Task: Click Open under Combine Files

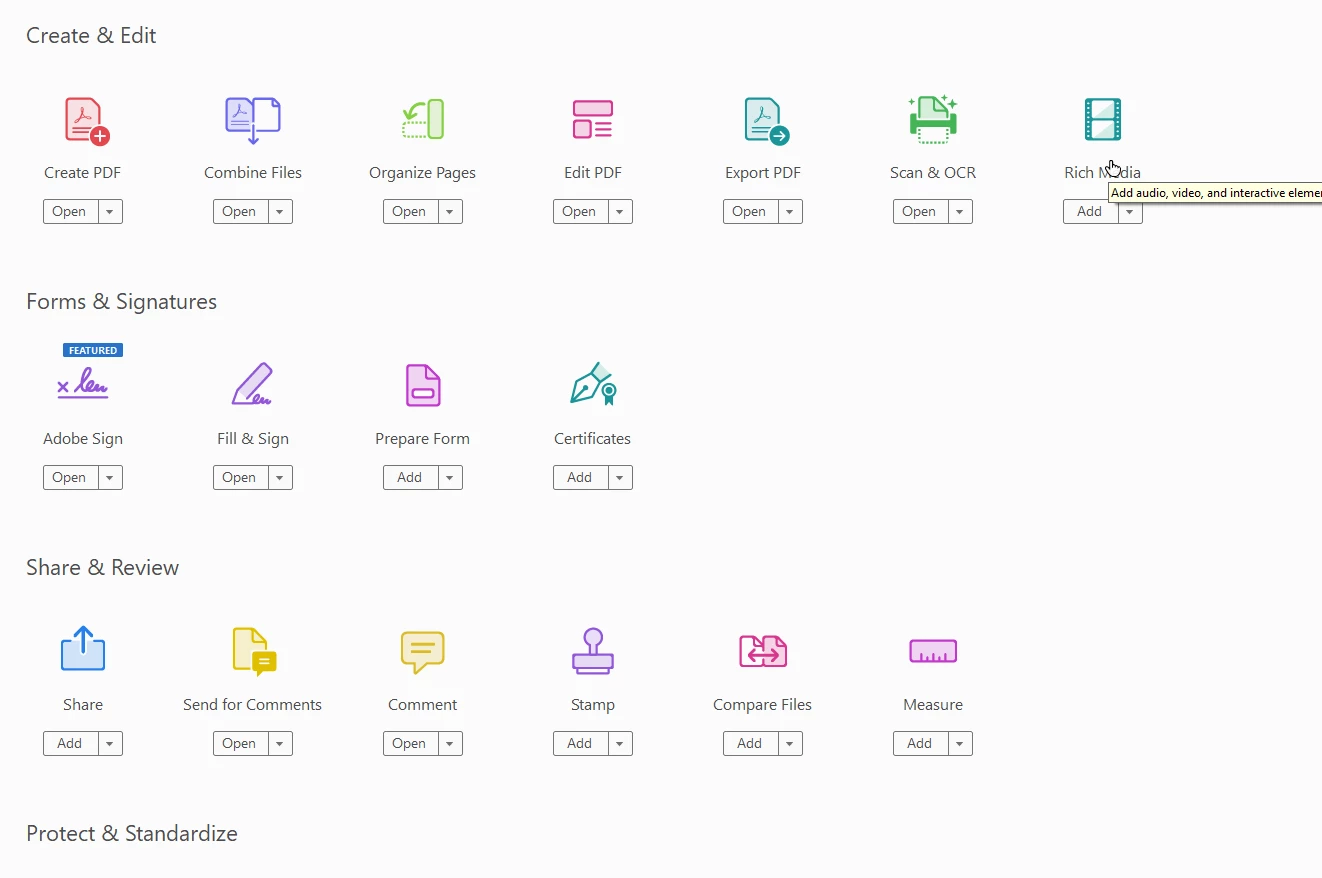Action: click(240, 211)
